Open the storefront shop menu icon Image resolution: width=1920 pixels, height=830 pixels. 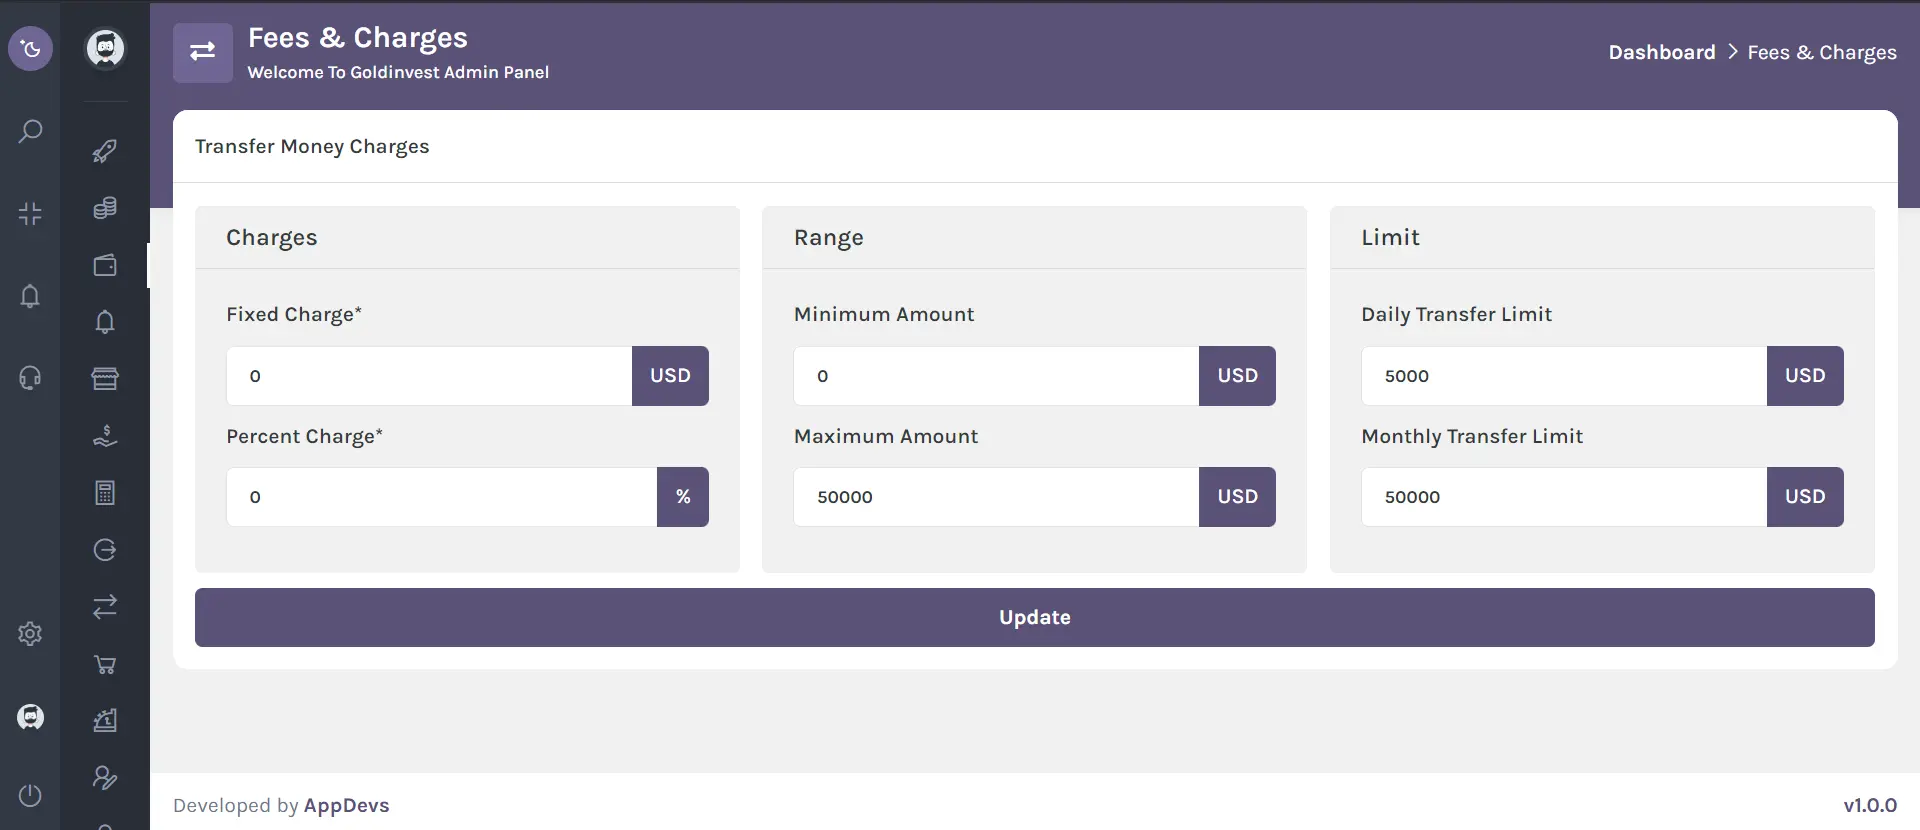point(105,378)
